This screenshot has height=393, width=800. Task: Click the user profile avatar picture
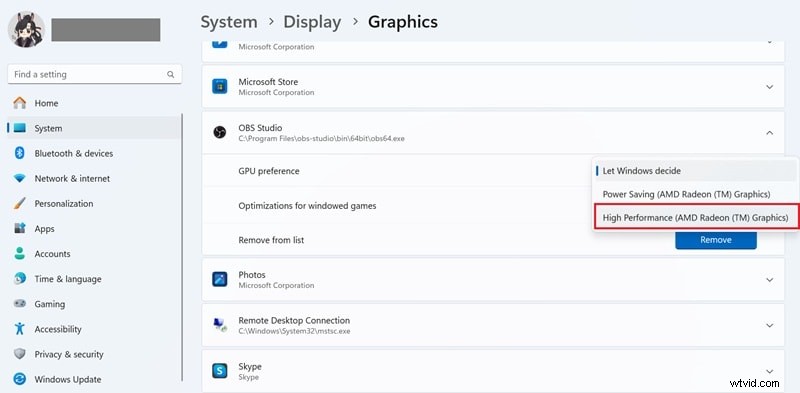[x=26, y=29]
